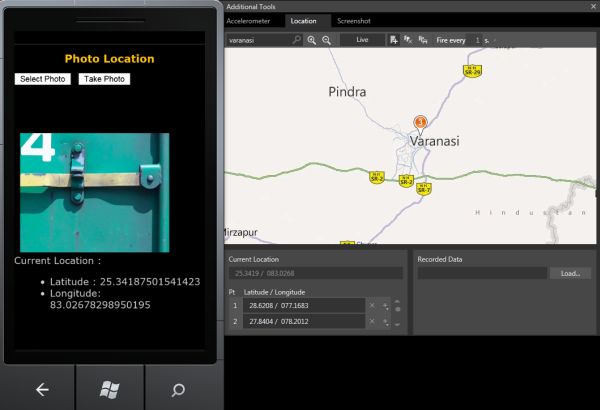Click the Mirzapur label on the map
This screenshot has width=600, height=410.
tap(241, 232)
